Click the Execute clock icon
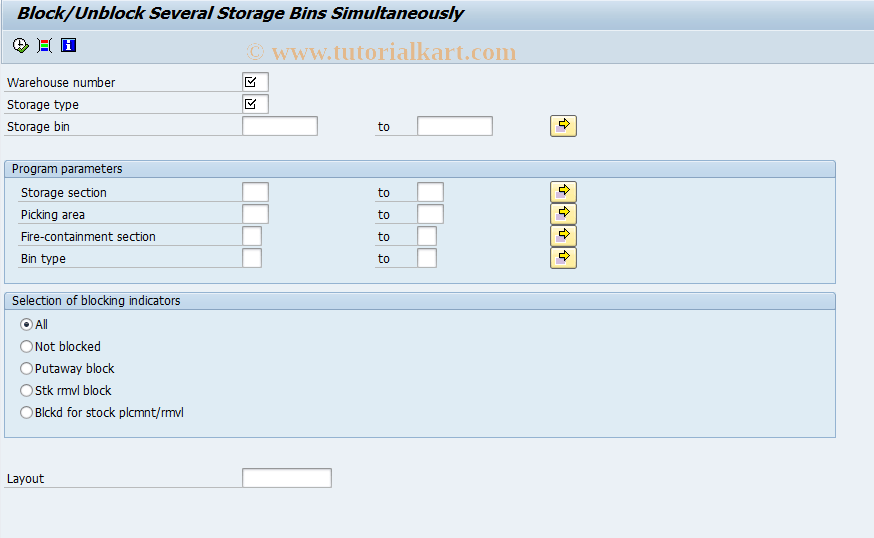Viewport: 874px width, 538px height. pyautogui.click(x=21, y=45)
